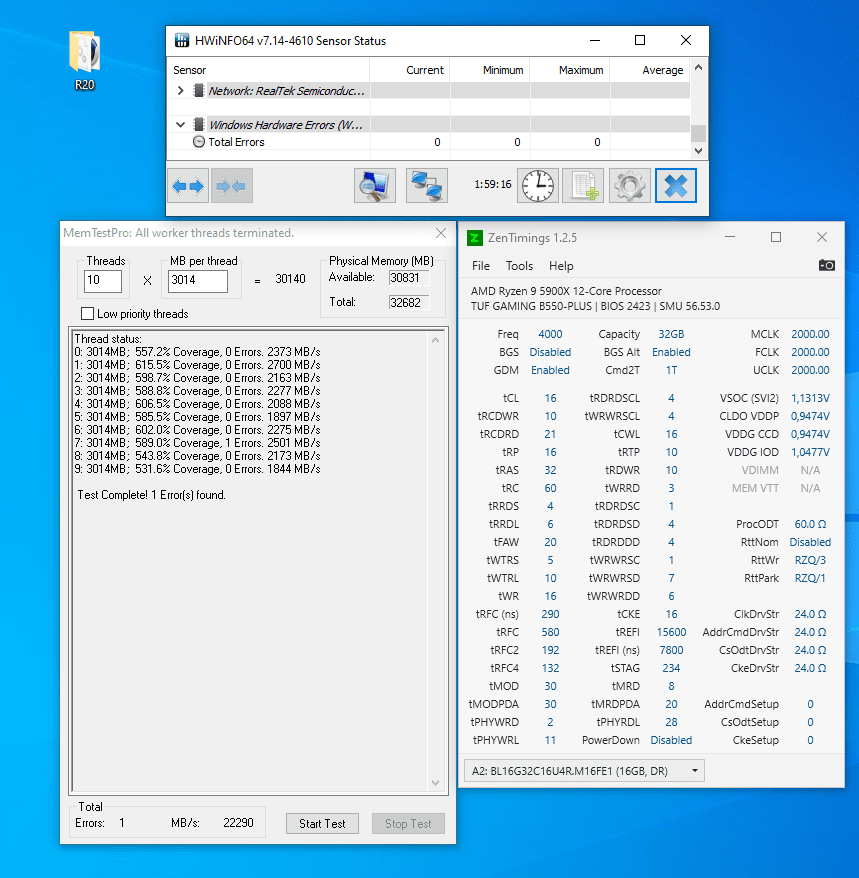
Task: Click thread 7 status line with 1 error
Action: click(197, 443)
